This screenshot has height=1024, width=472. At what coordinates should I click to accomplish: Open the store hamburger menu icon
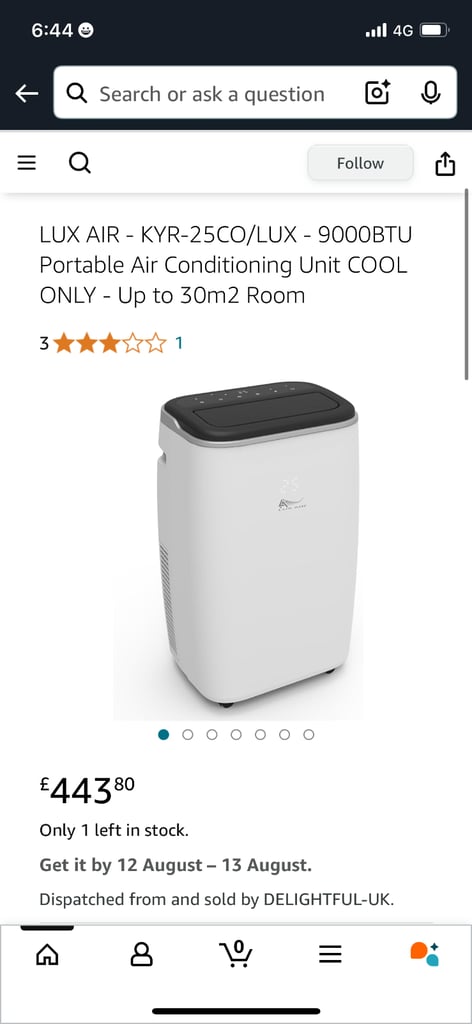point(26,163)
